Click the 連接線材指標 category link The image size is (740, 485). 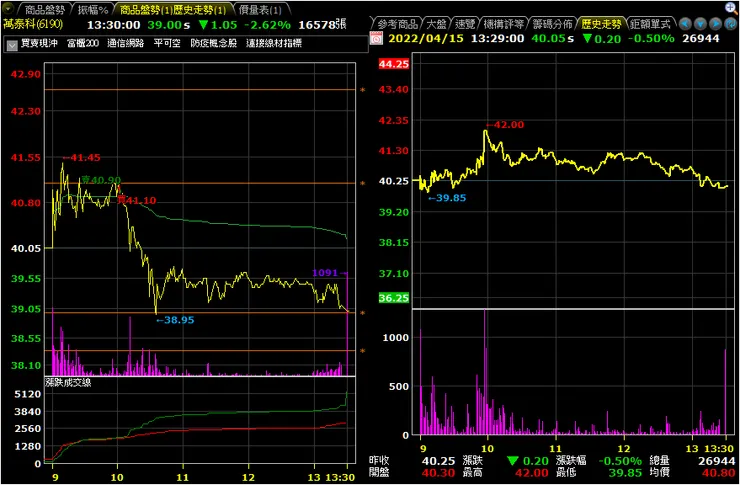tap(274, 43)
